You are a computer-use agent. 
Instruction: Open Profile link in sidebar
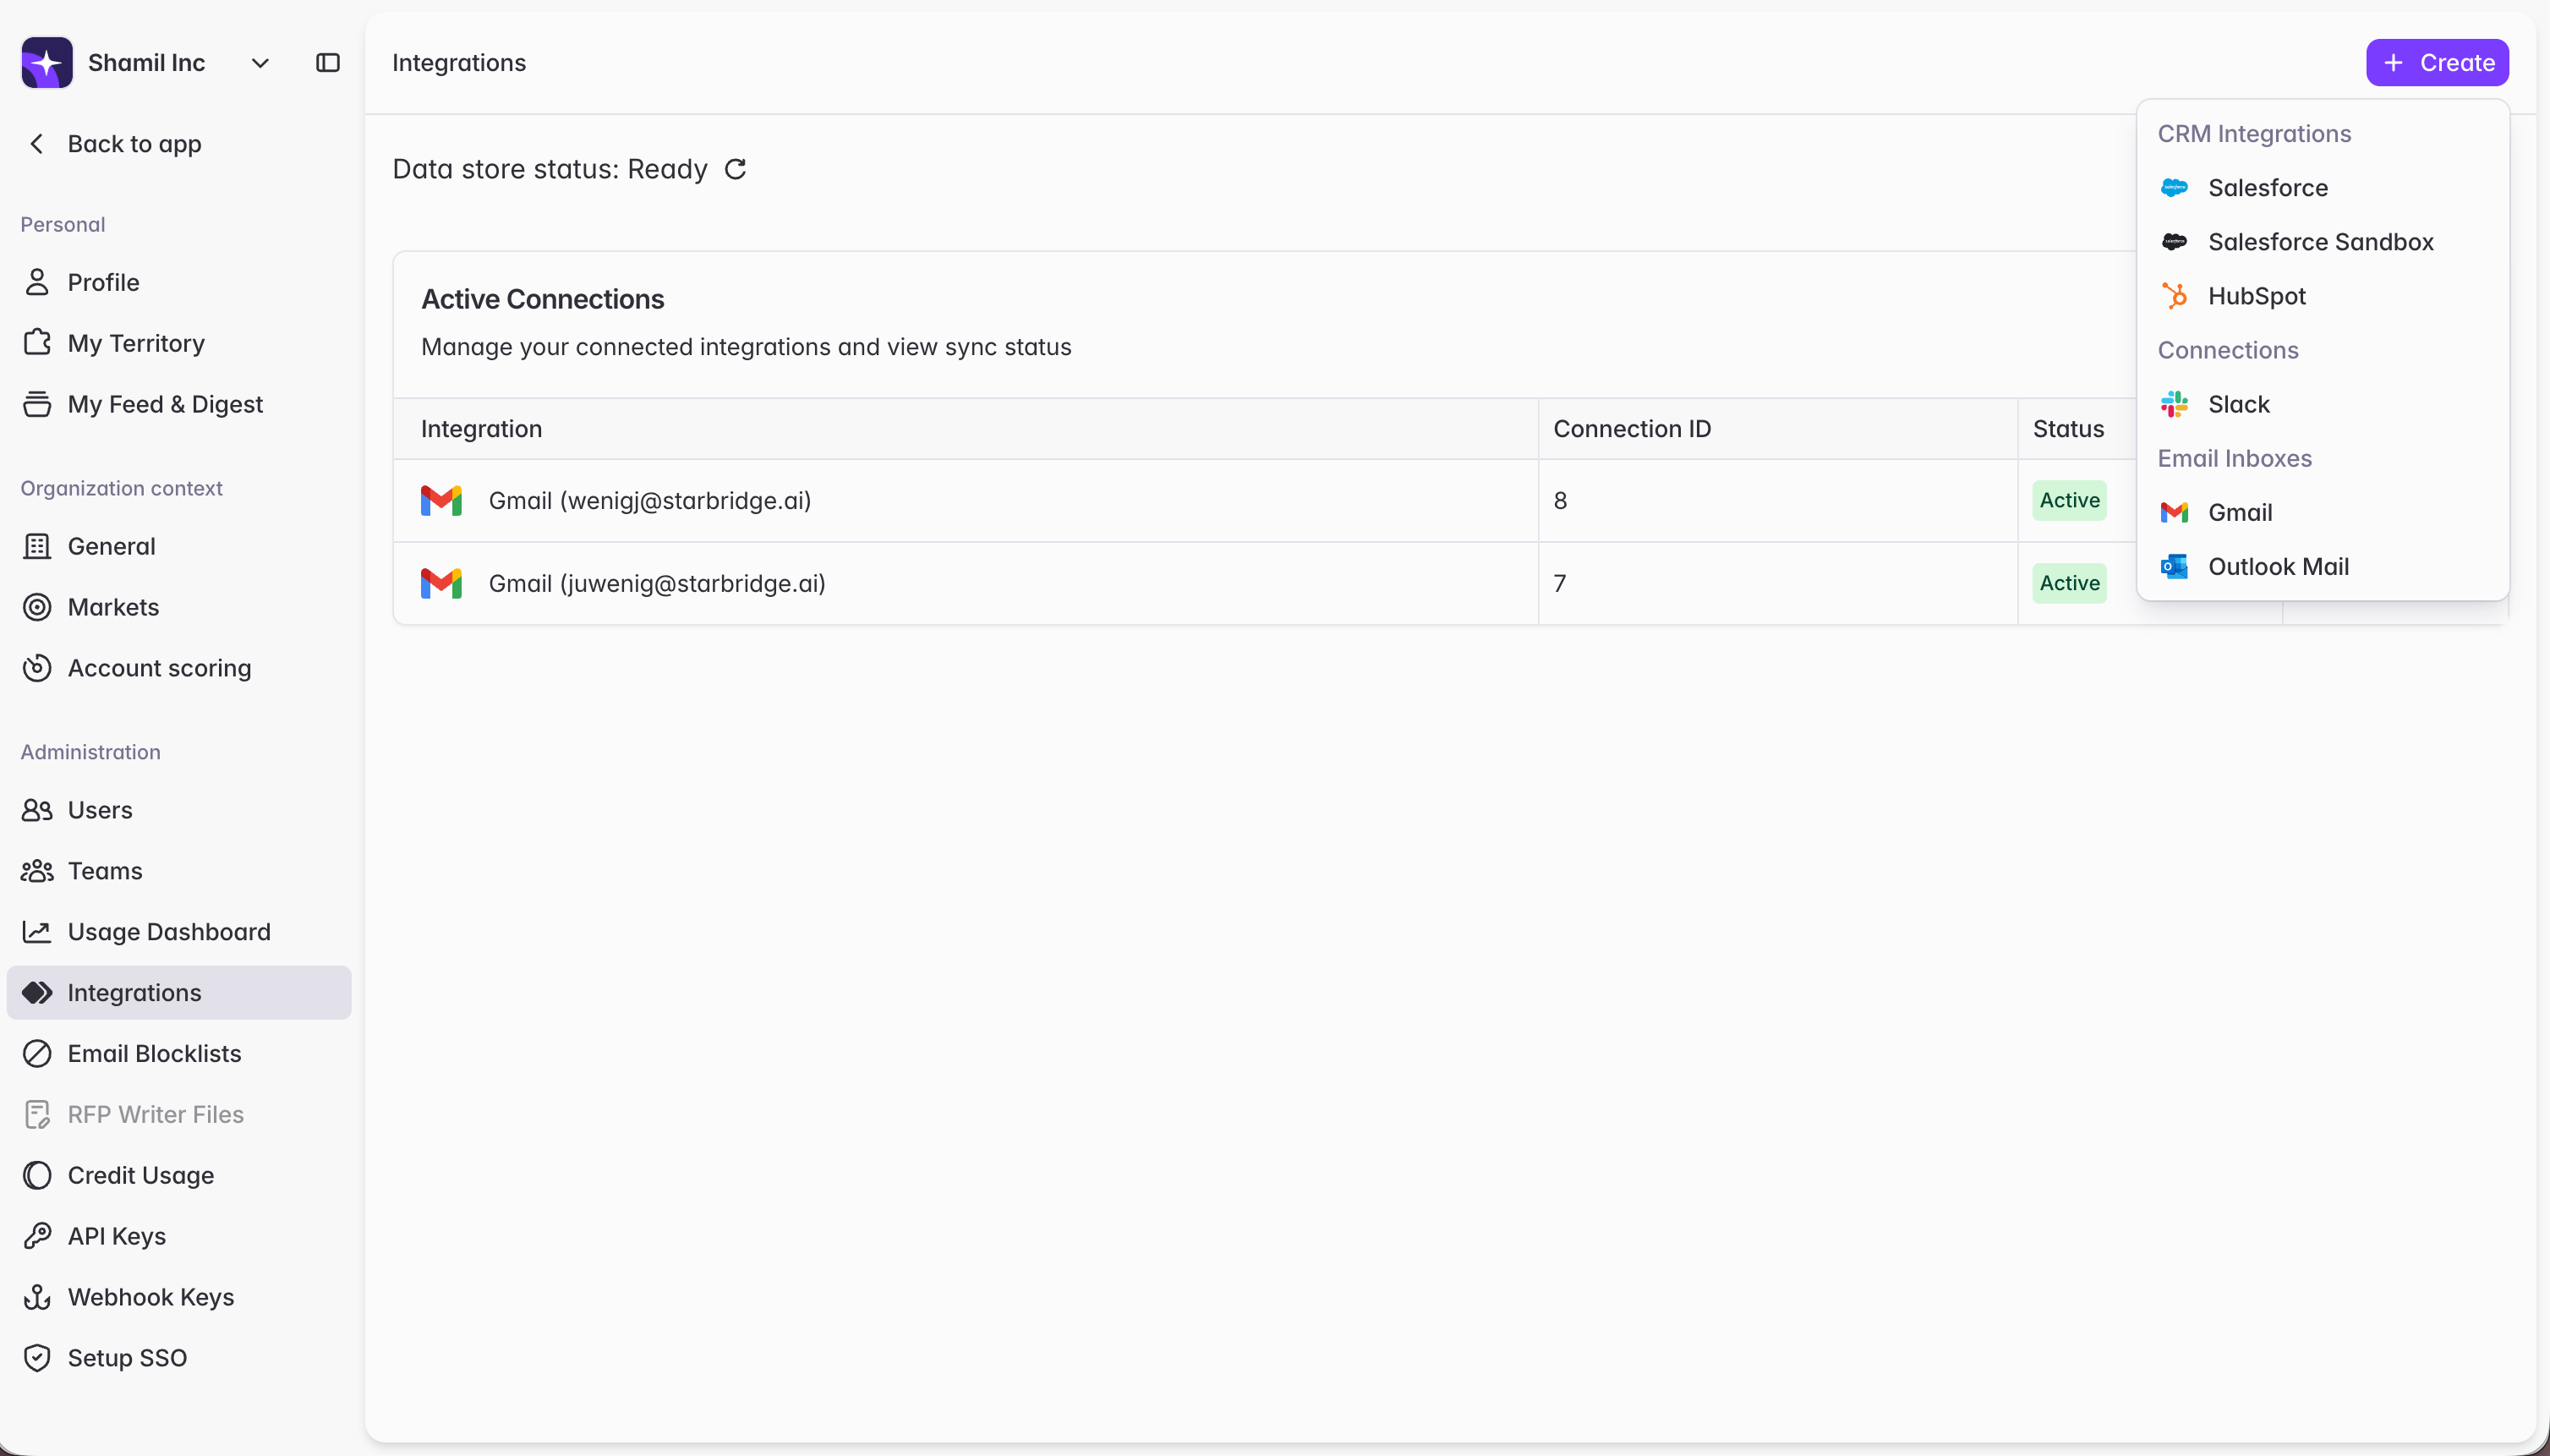103,282
